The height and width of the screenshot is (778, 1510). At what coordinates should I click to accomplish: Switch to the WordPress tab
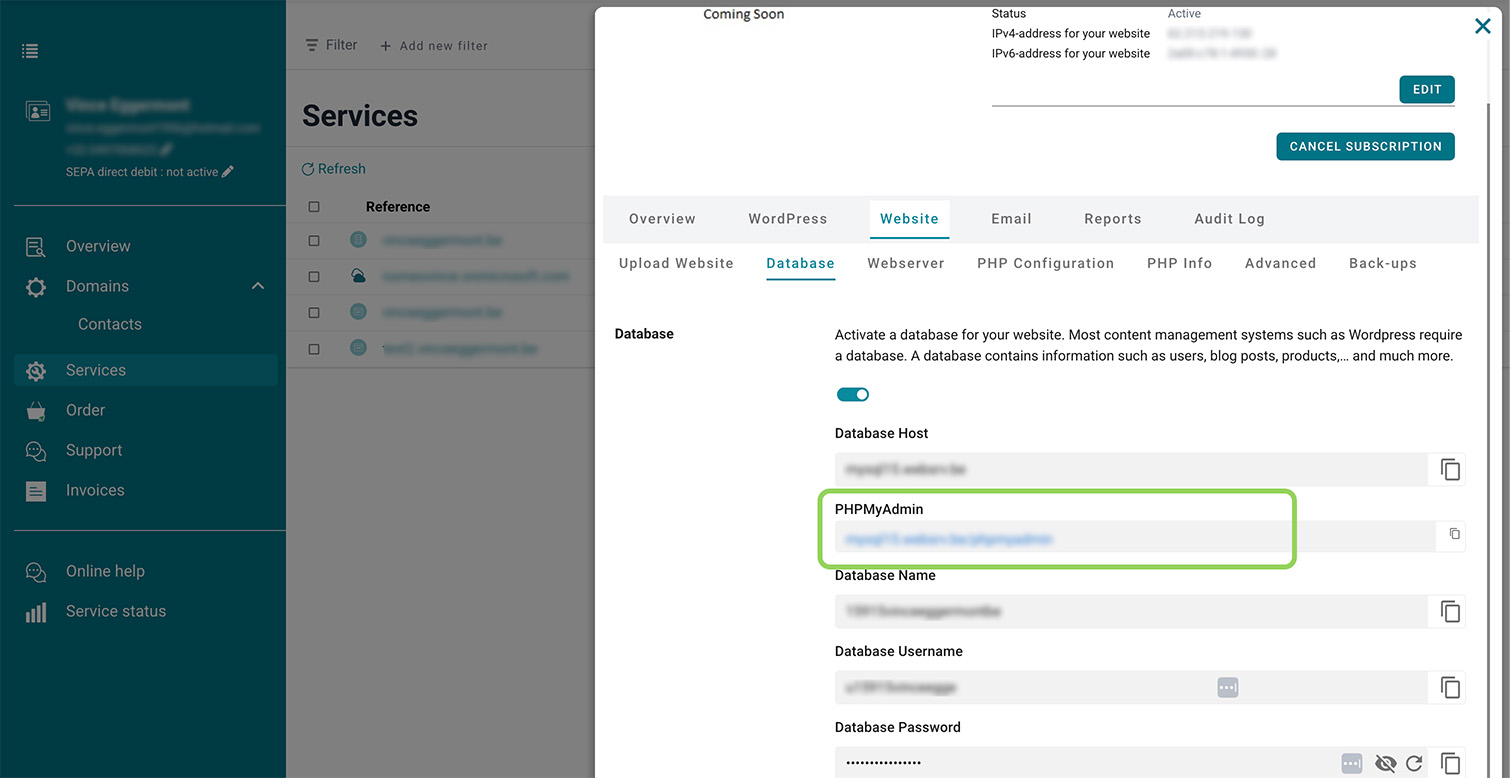(788, 219)
